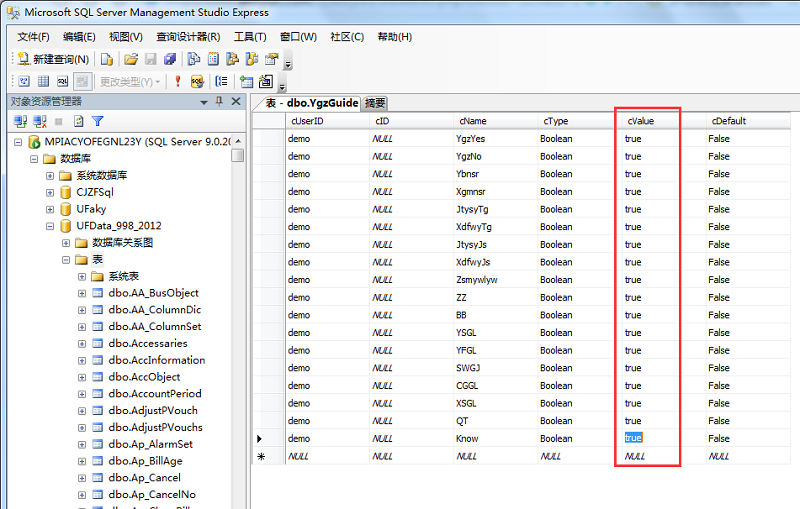The width and height of the screenshot is (800, 509).
Task: Click the verify SQL syntax icon
Action: tap(197, 81)
